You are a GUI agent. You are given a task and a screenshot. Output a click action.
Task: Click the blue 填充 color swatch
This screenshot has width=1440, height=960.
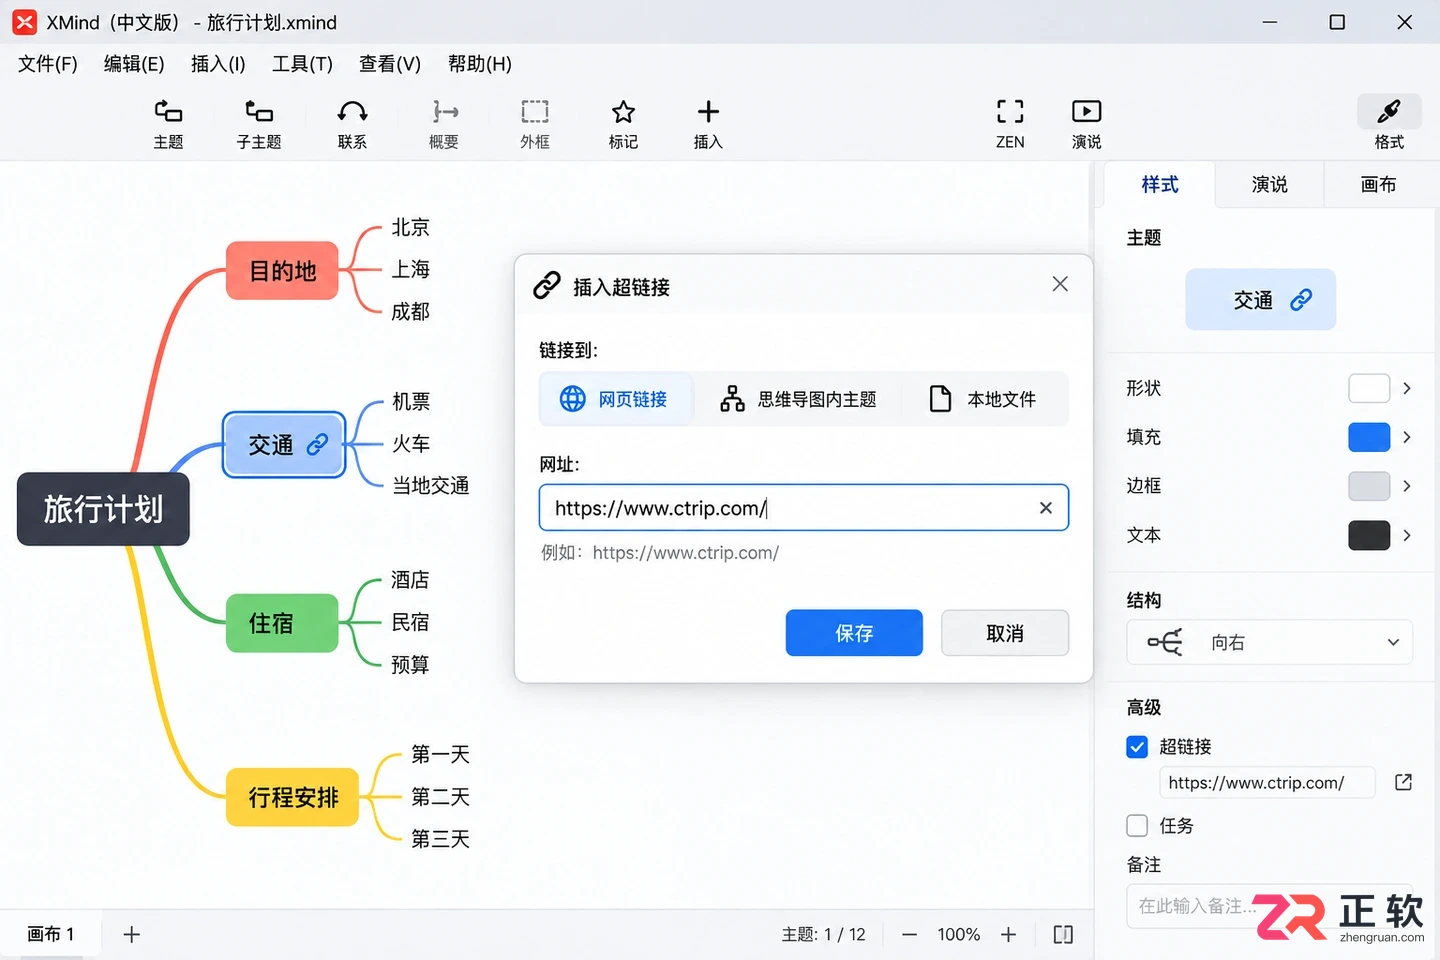1369,437
